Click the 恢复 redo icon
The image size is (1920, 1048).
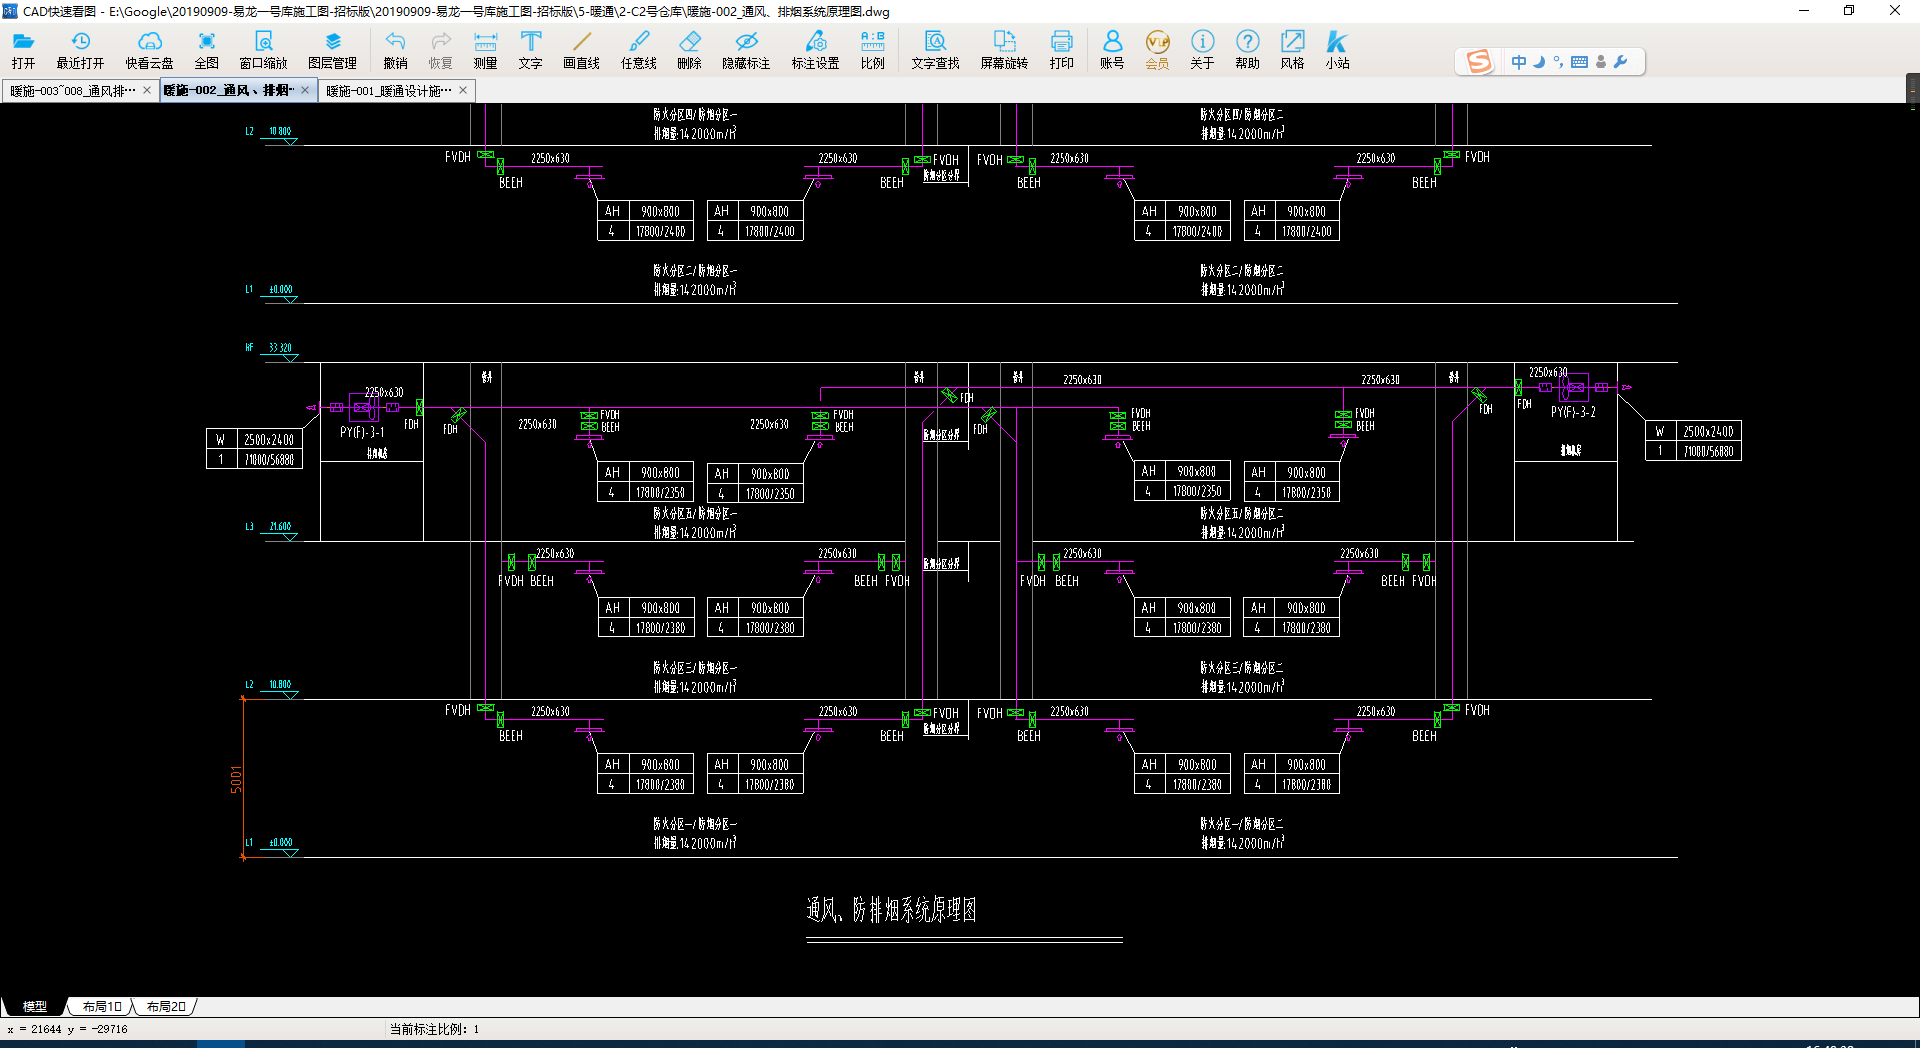tap(440, 49)
